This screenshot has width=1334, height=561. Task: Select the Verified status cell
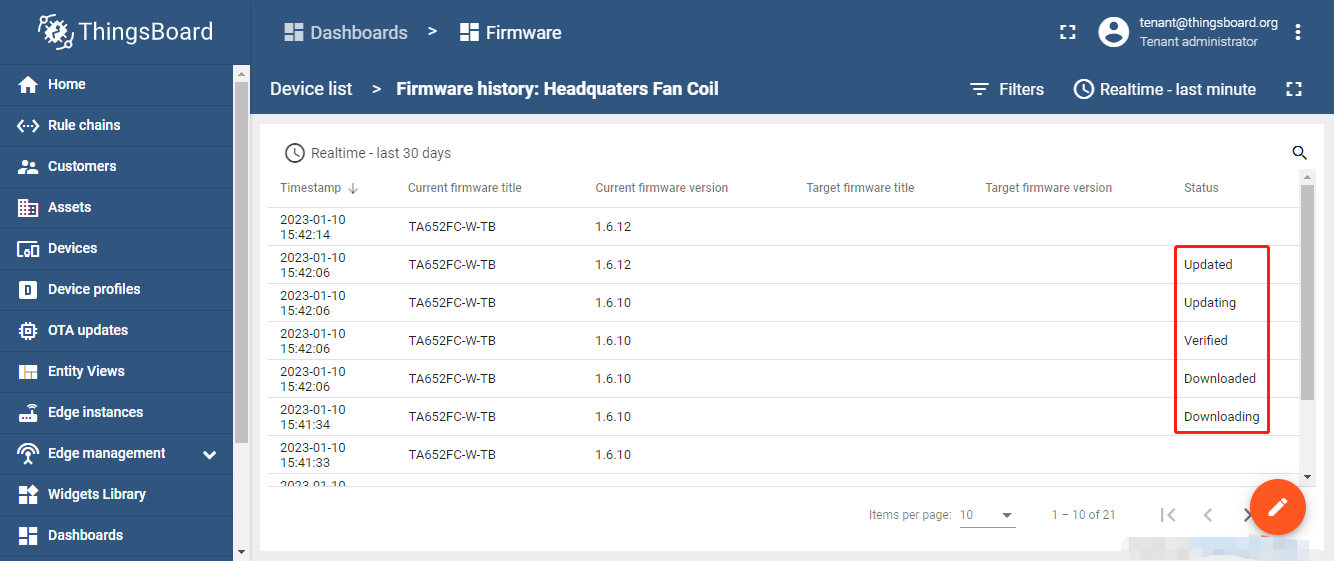(1206, 341)
